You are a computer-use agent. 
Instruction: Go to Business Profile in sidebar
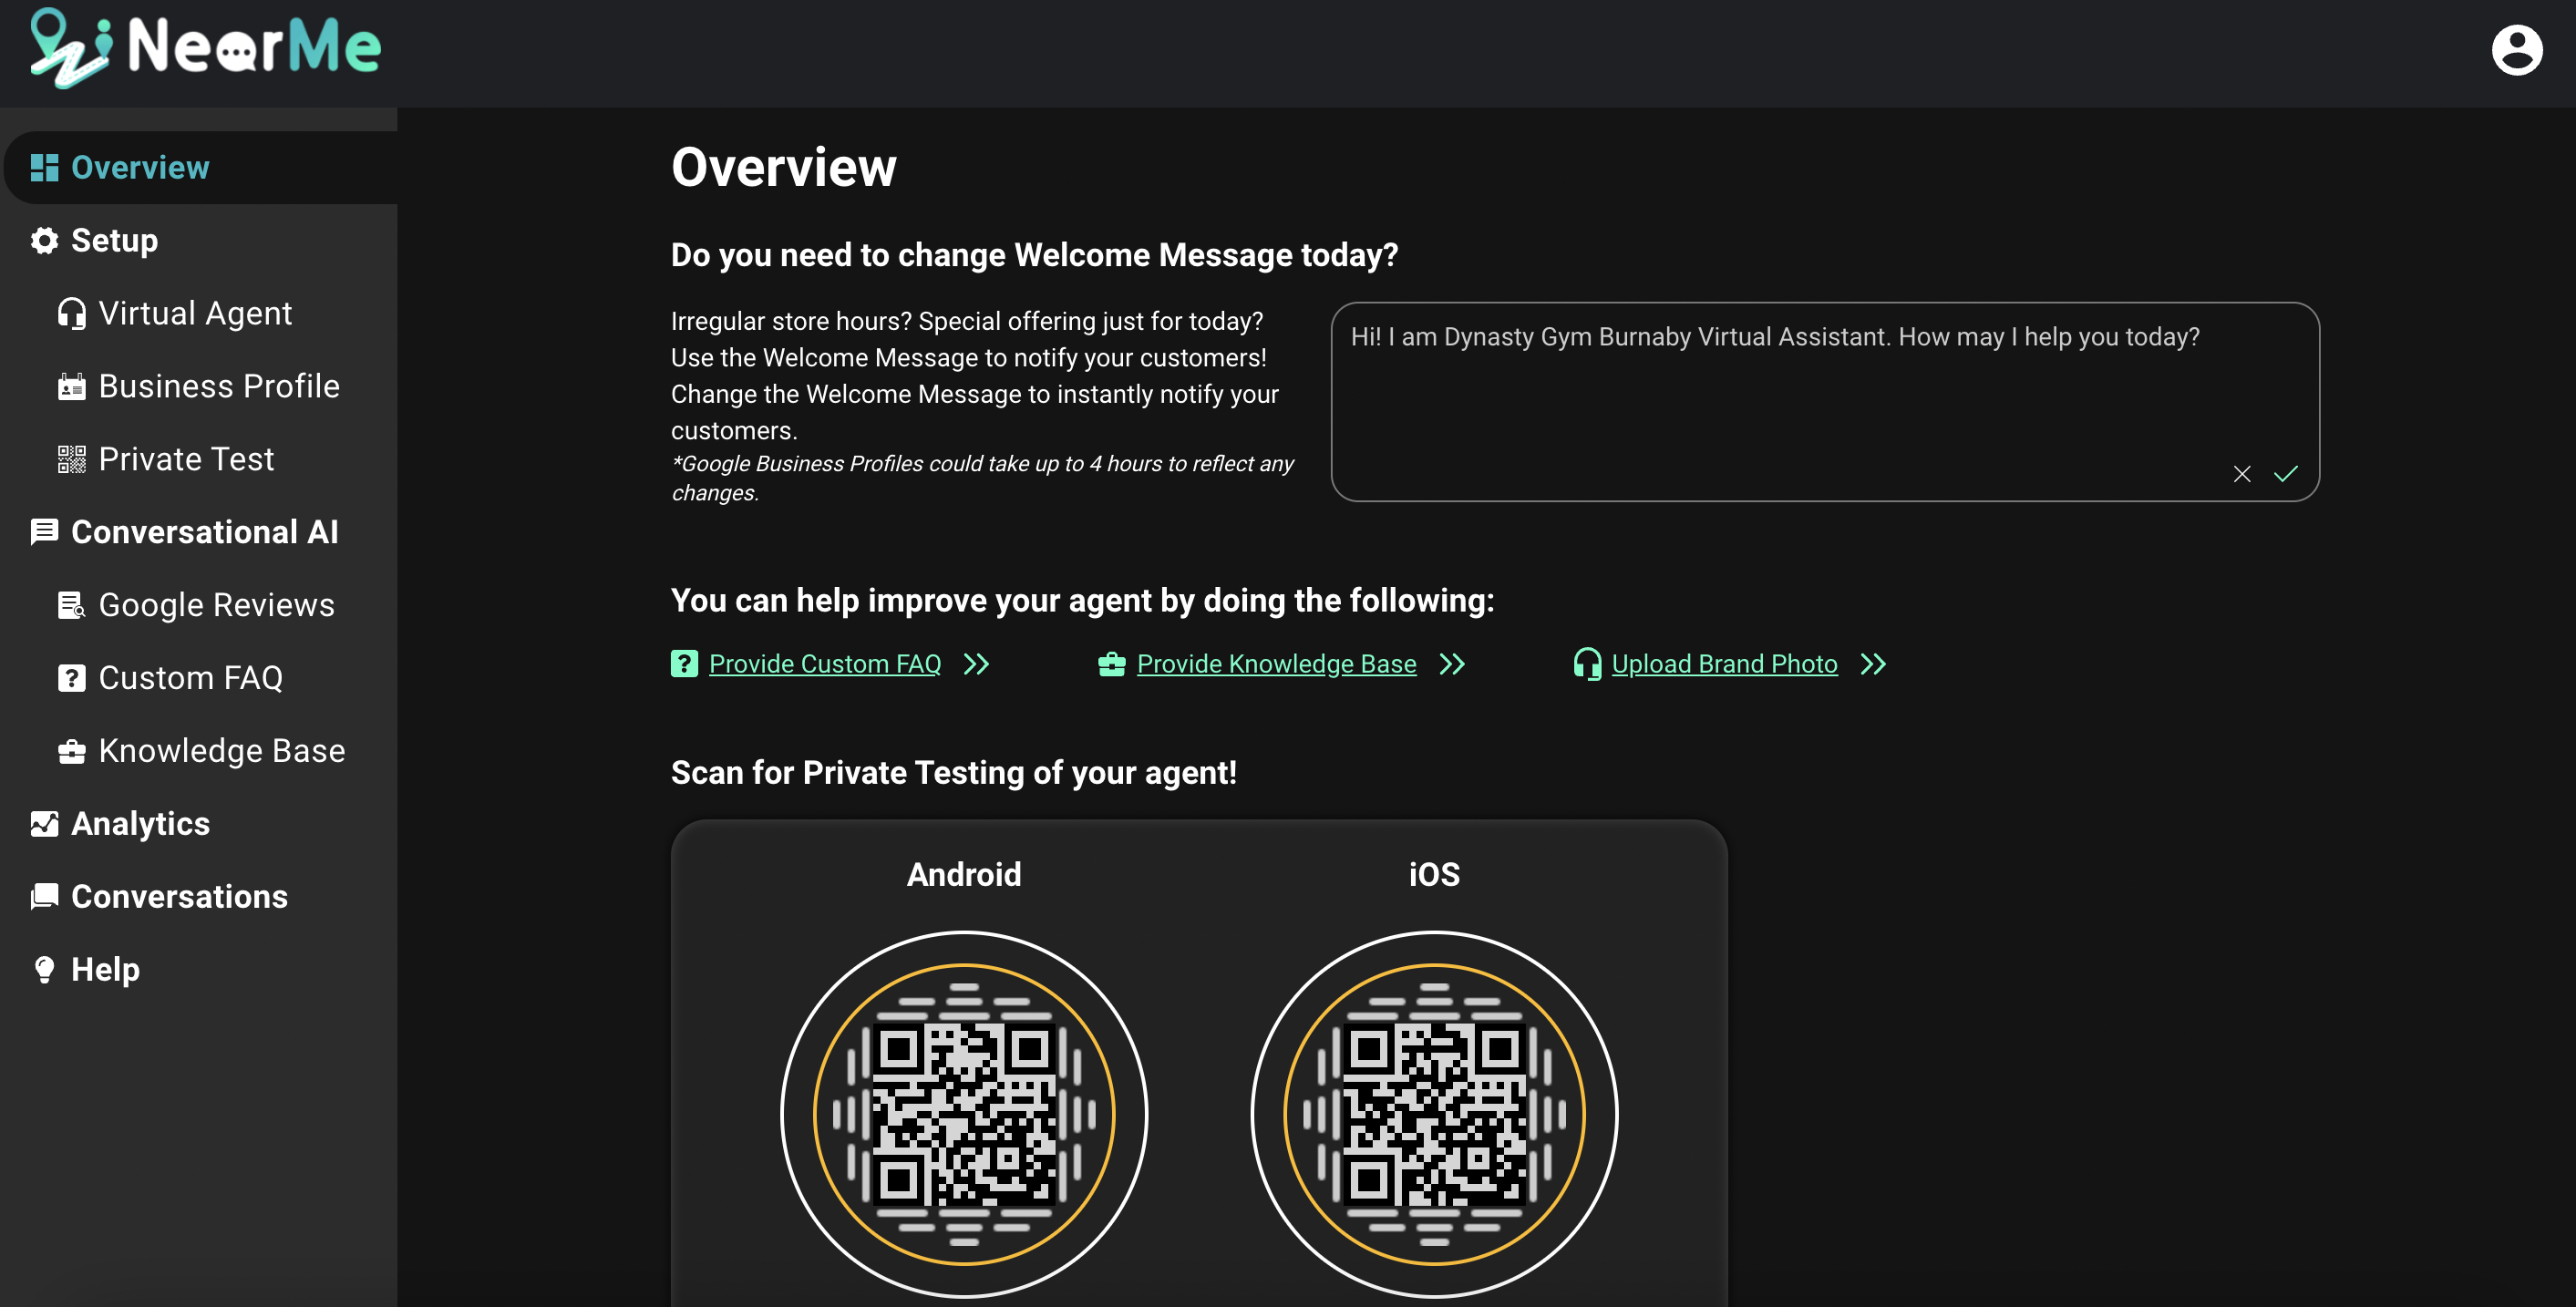[218, 387]
